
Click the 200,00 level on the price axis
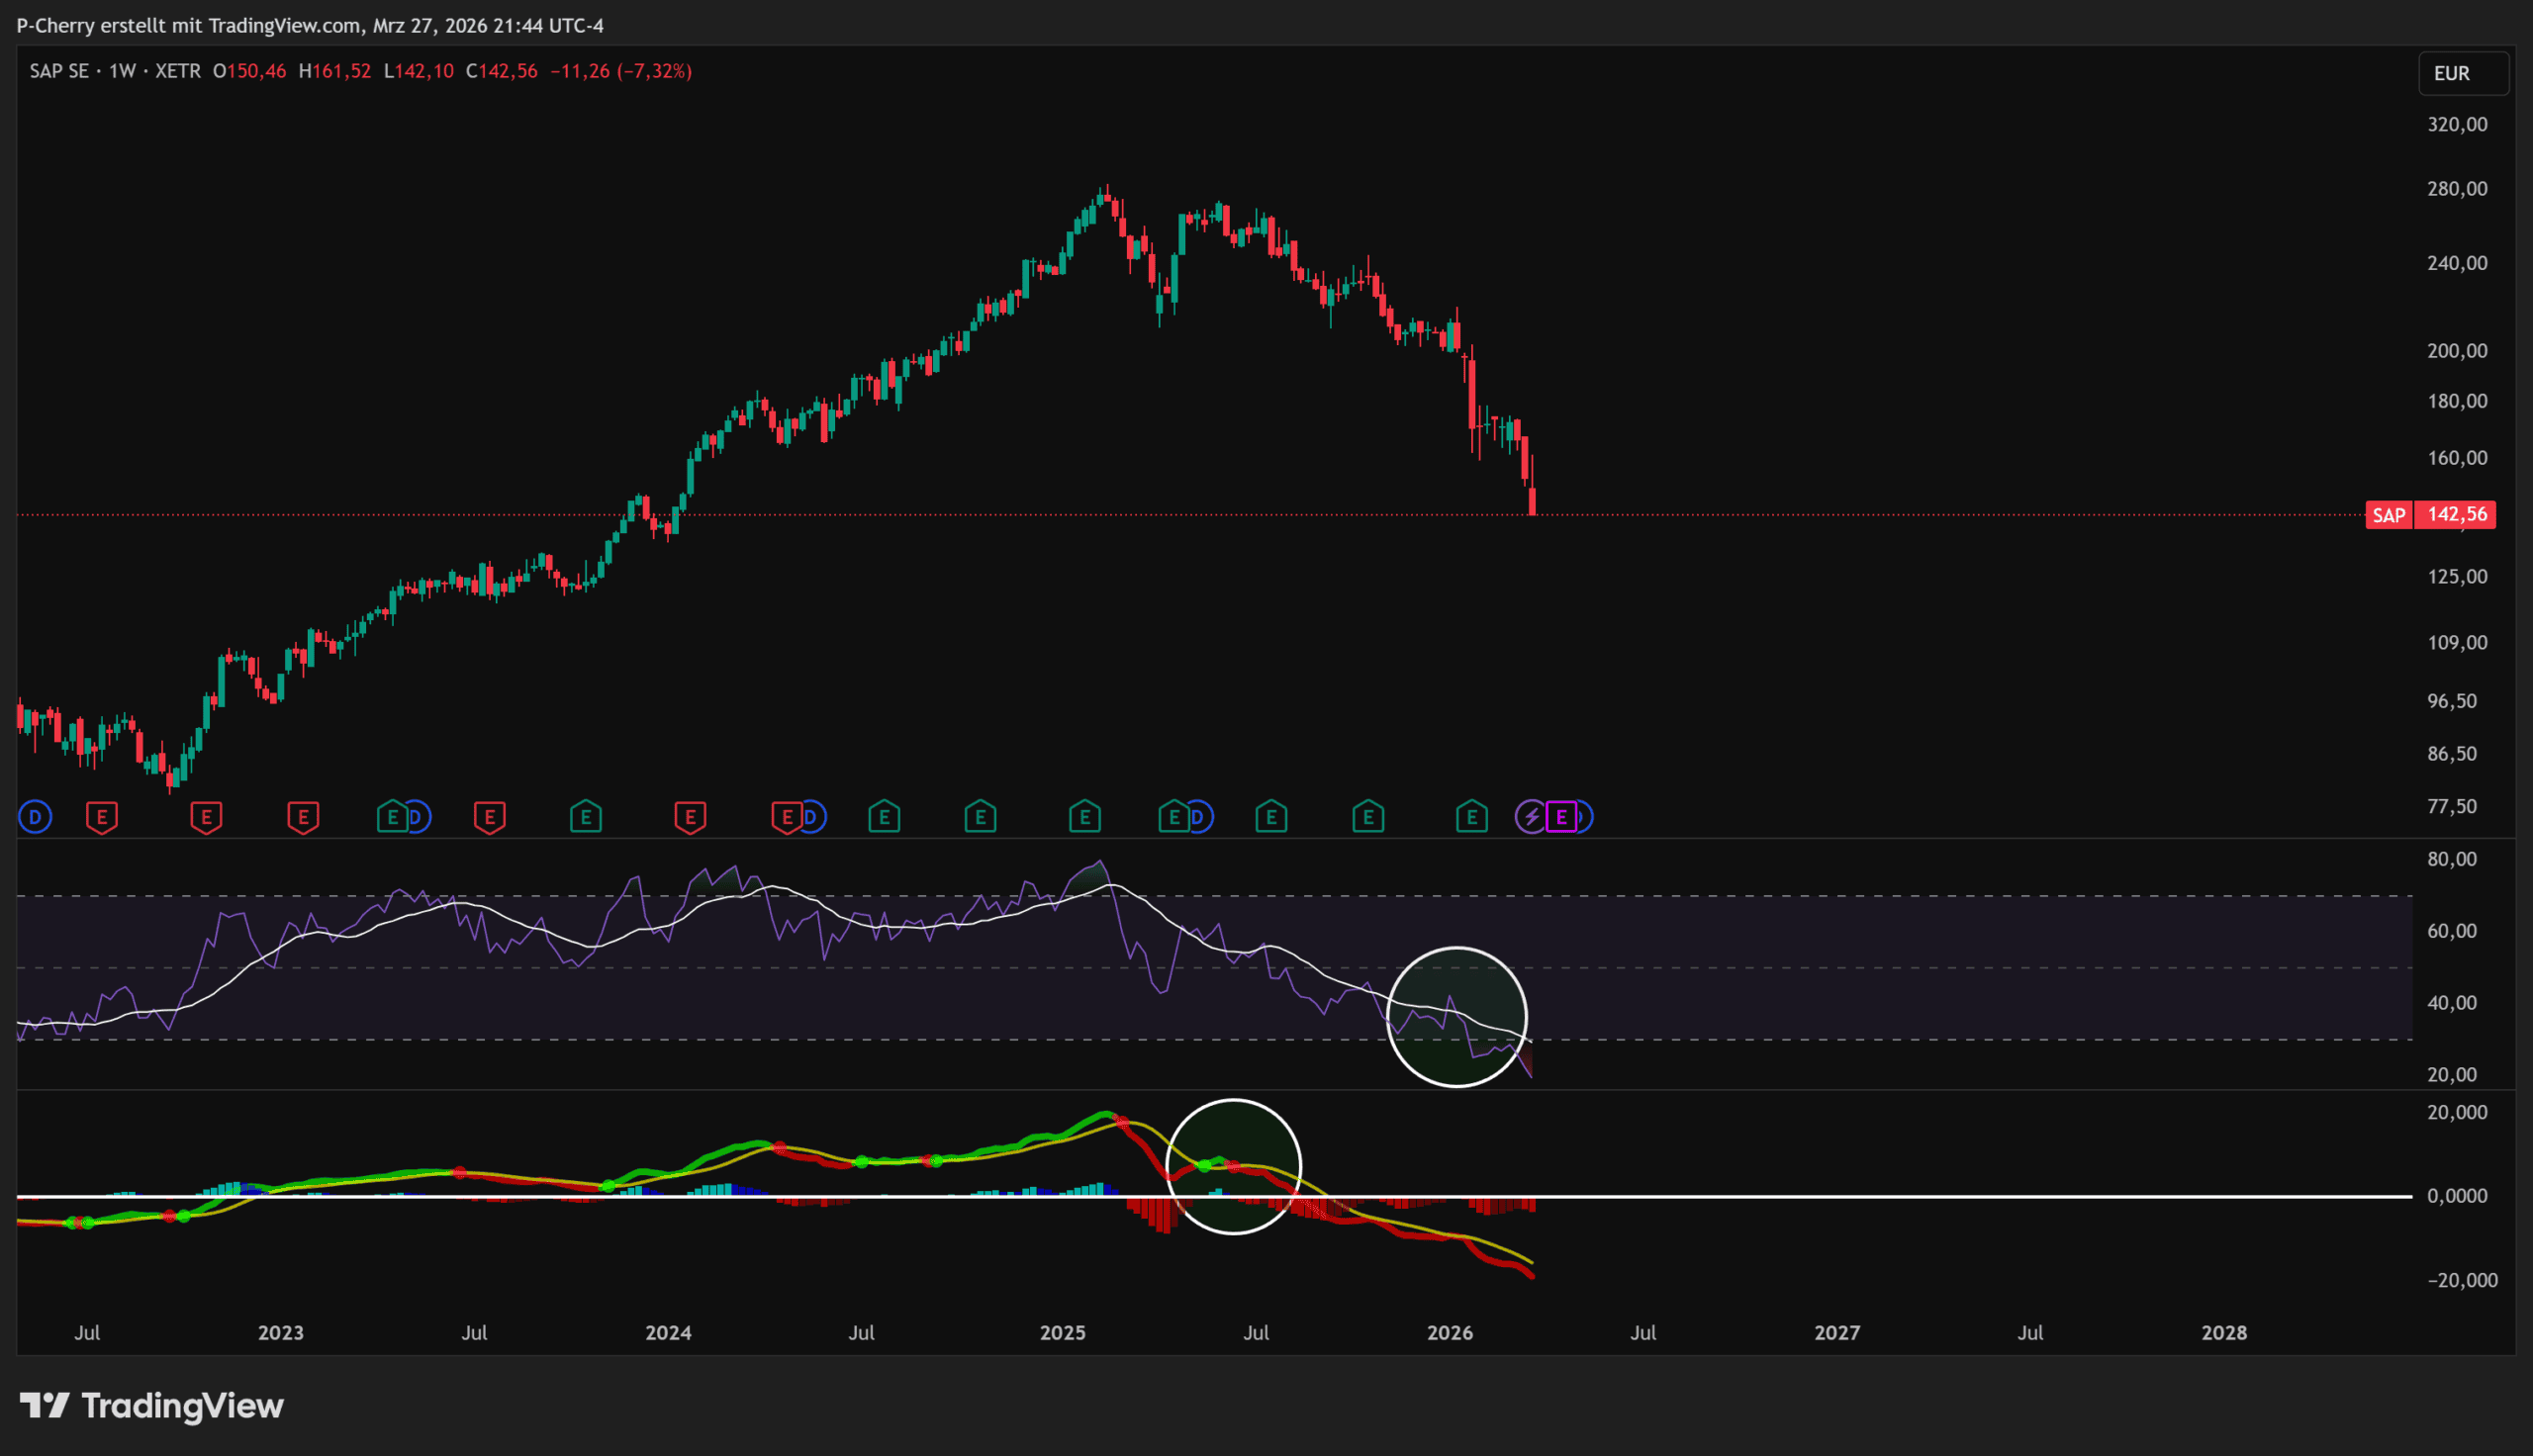(2456, 350)
